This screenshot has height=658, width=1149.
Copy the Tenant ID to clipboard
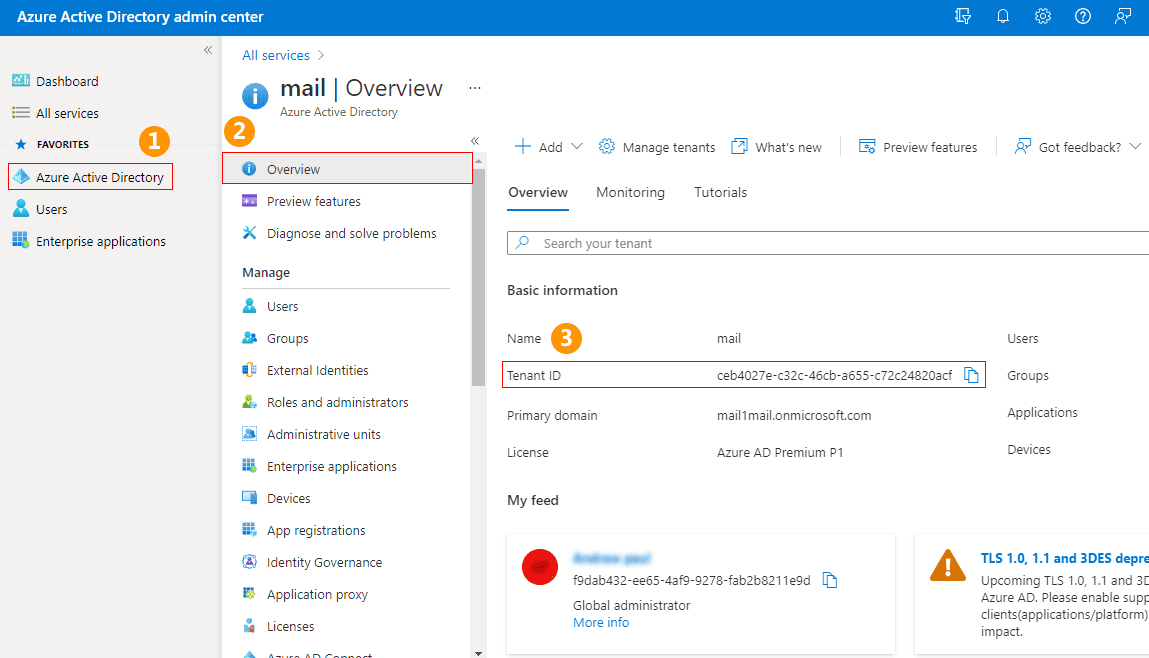click(x=970, y=375)
